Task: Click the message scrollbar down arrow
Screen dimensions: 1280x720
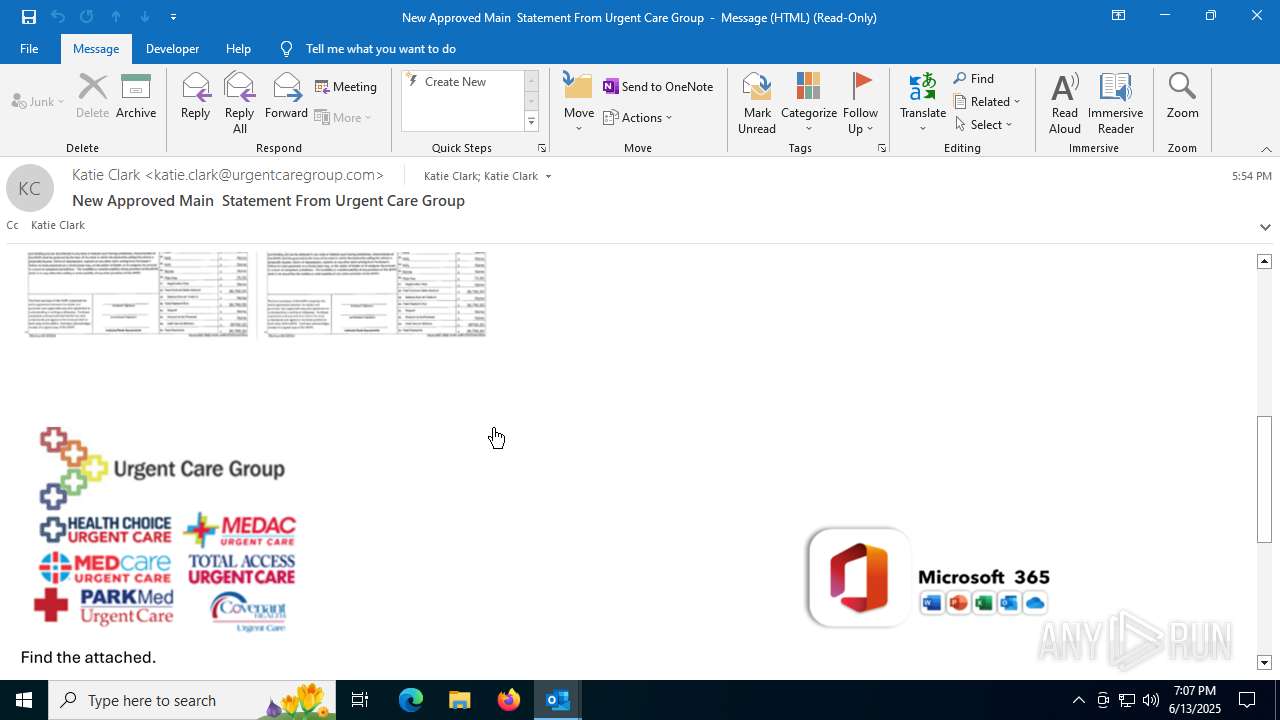Action: (1264, 662)
